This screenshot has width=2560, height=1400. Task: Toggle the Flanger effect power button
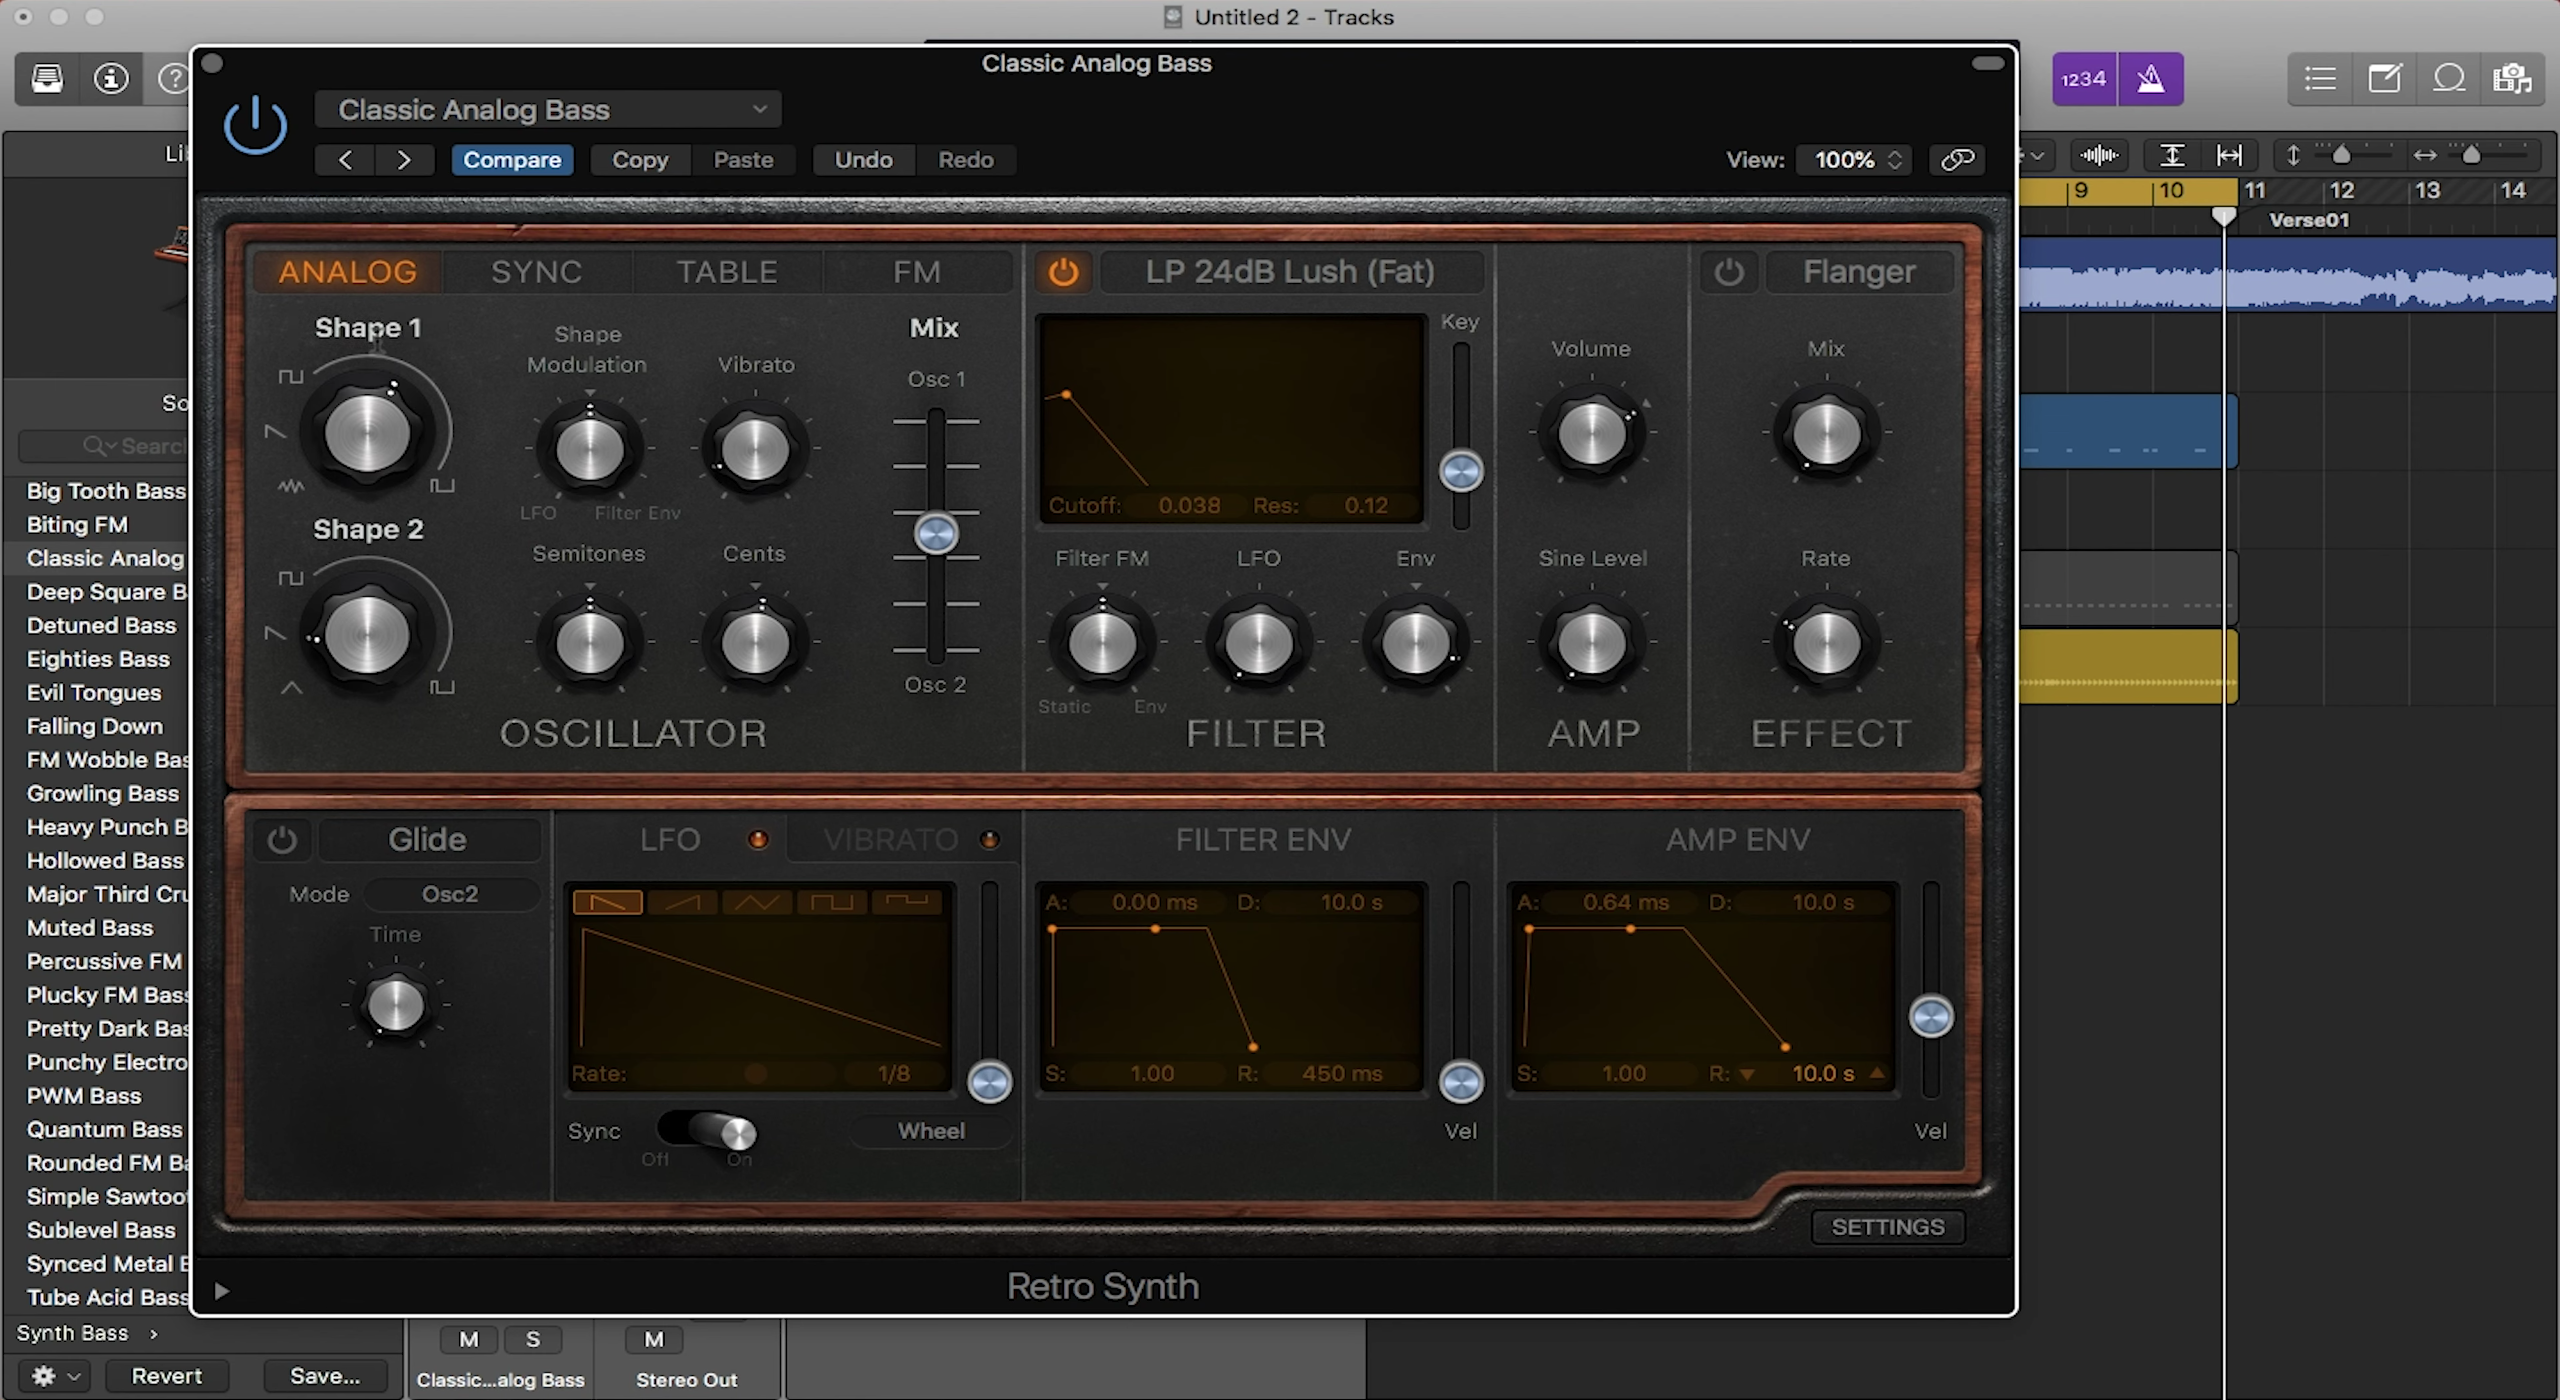1728,272
